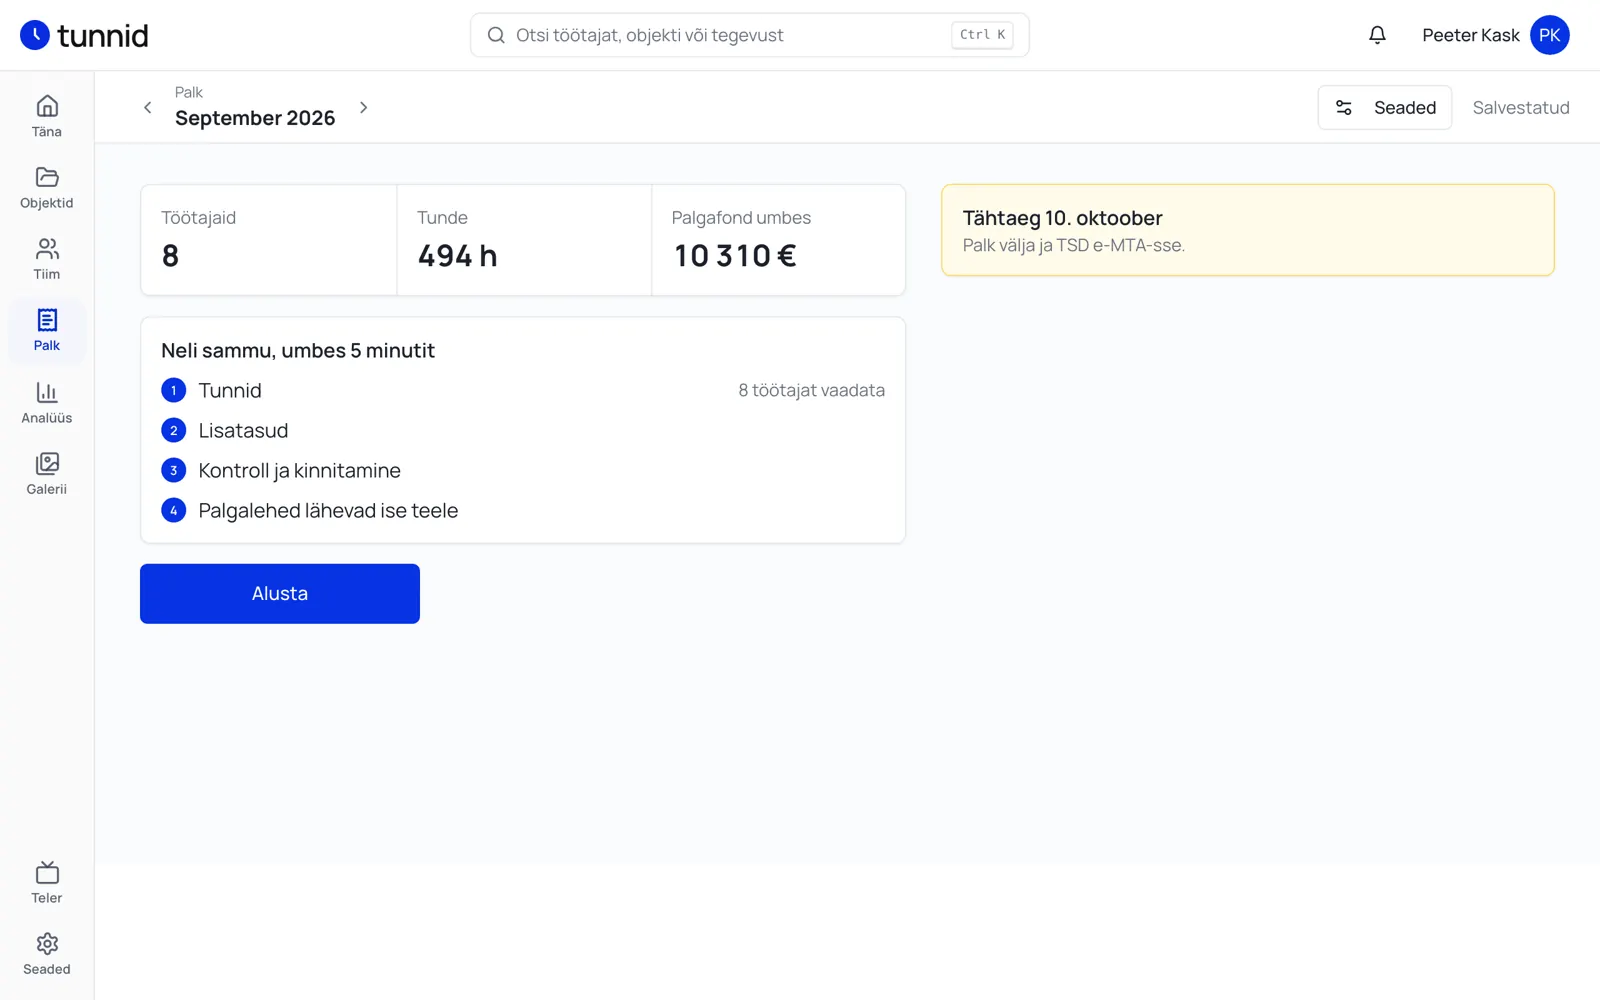Open Galerii images section
The image size is (1600, 1000).
[x=47, y=473]
